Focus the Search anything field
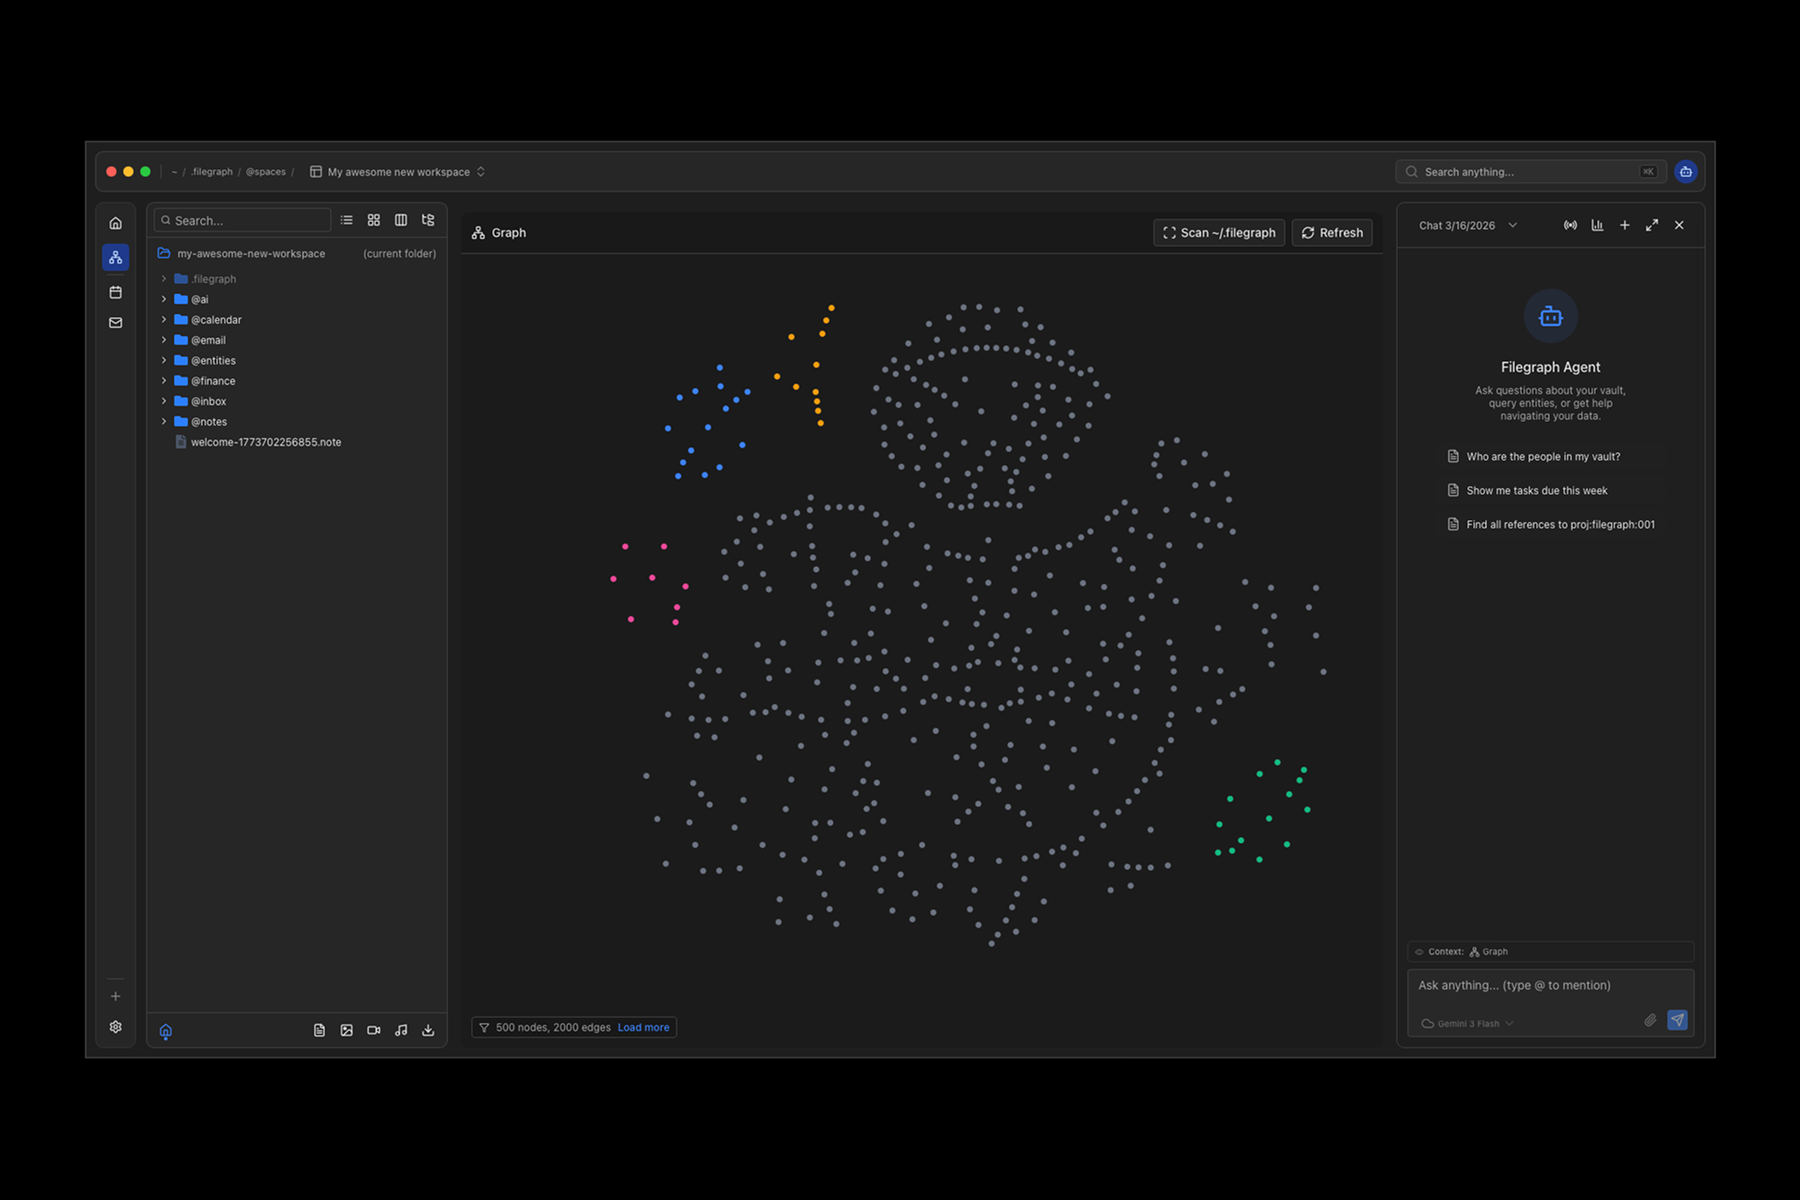Viewport: 1800px width, 1200px height. pos(1530,172)
